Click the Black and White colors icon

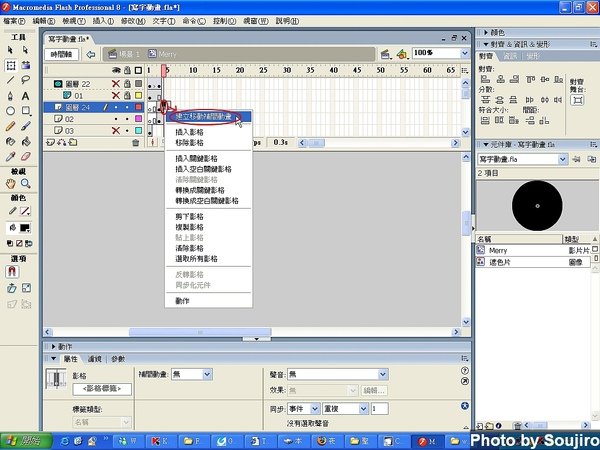coord(10,243)
